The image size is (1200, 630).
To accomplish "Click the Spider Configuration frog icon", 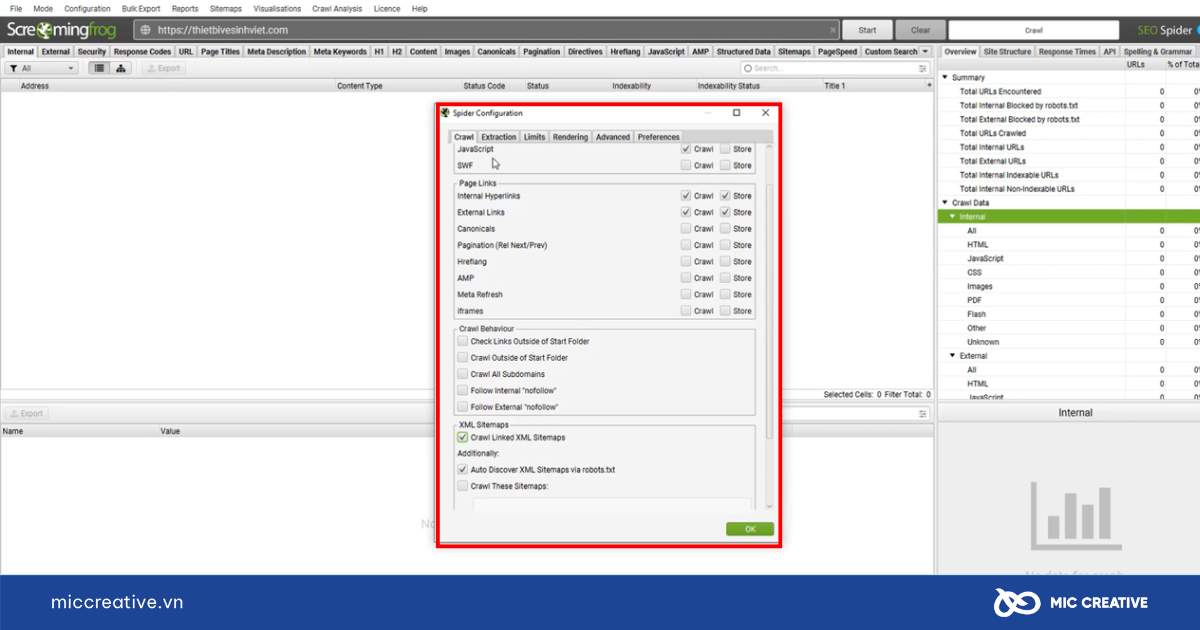I will point(445,113).
